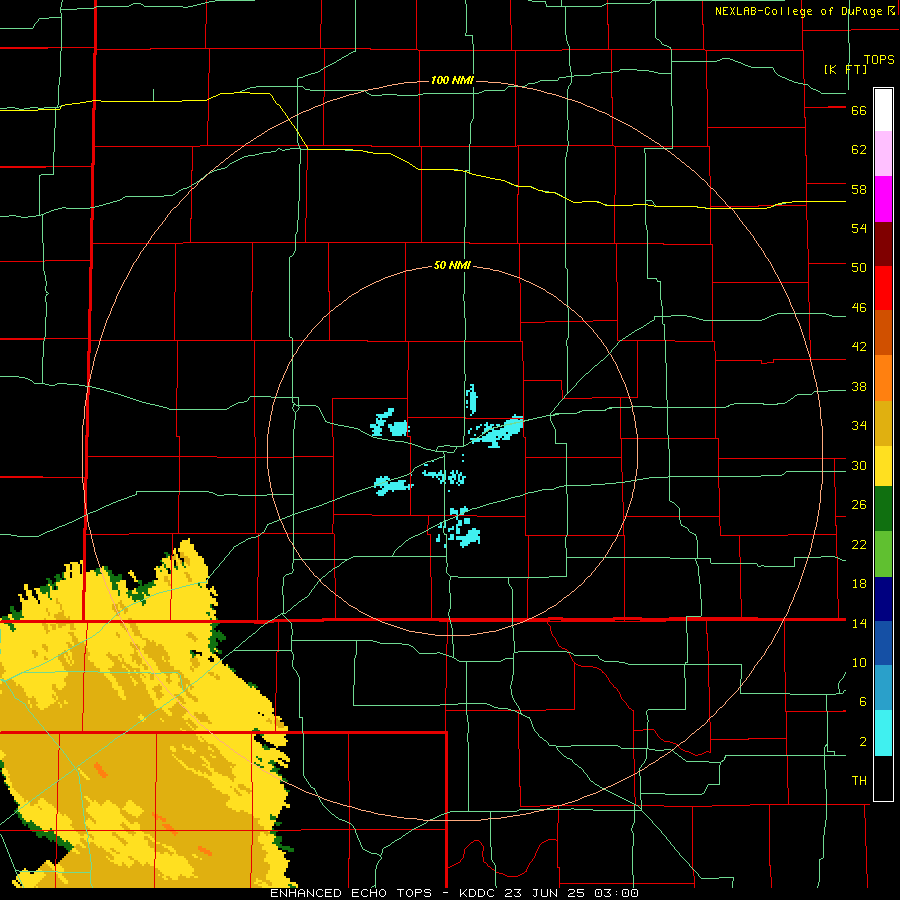
Task: Click the legend value 2
Action: 863,742
